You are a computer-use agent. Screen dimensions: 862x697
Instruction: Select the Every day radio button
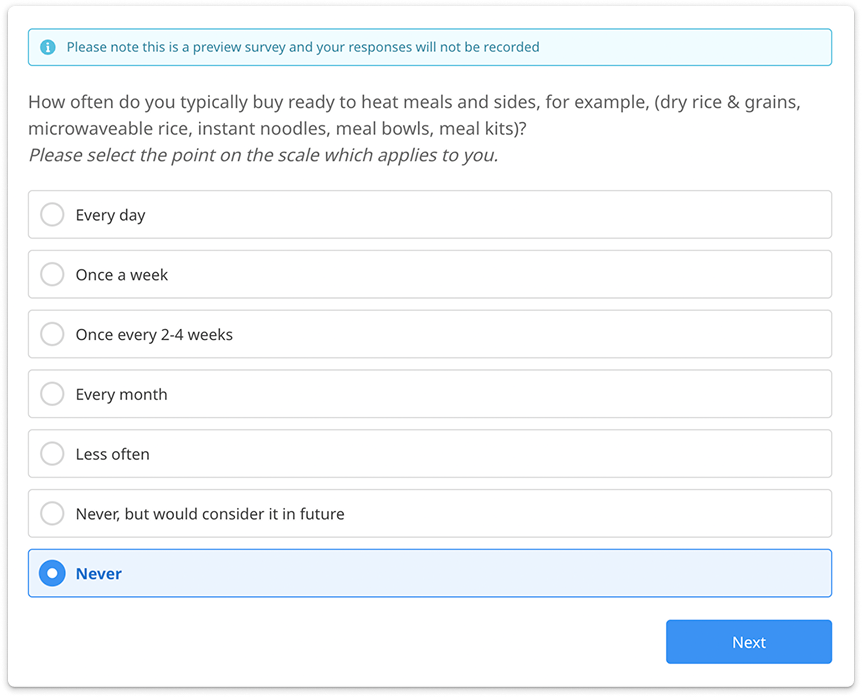[52, 214]
